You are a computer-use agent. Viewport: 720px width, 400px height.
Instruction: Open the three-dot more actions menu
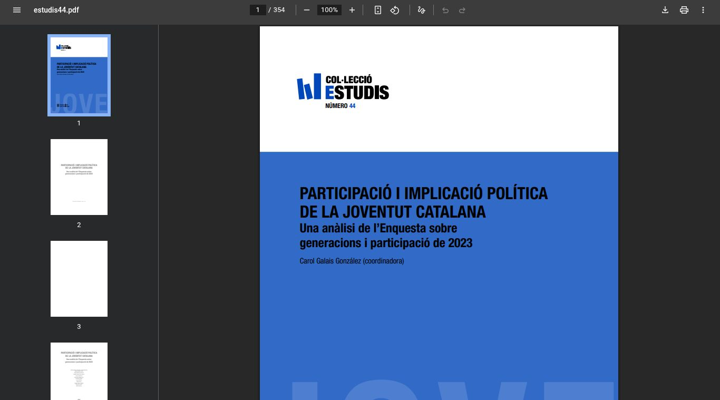(703, 10)
